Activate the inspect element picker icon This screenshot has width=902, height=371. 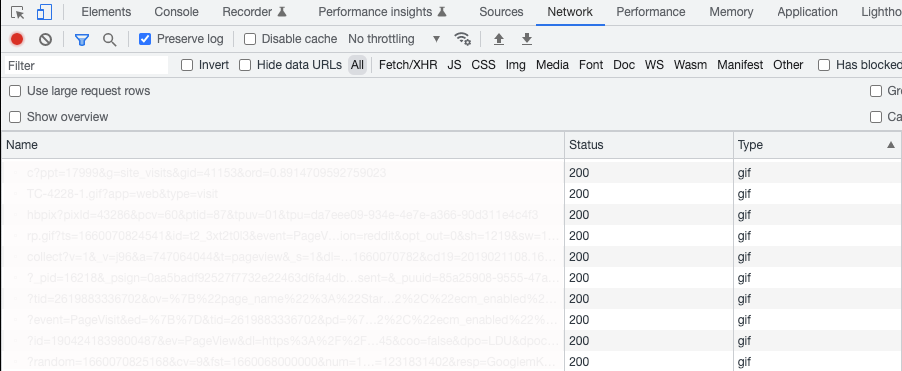18,12
